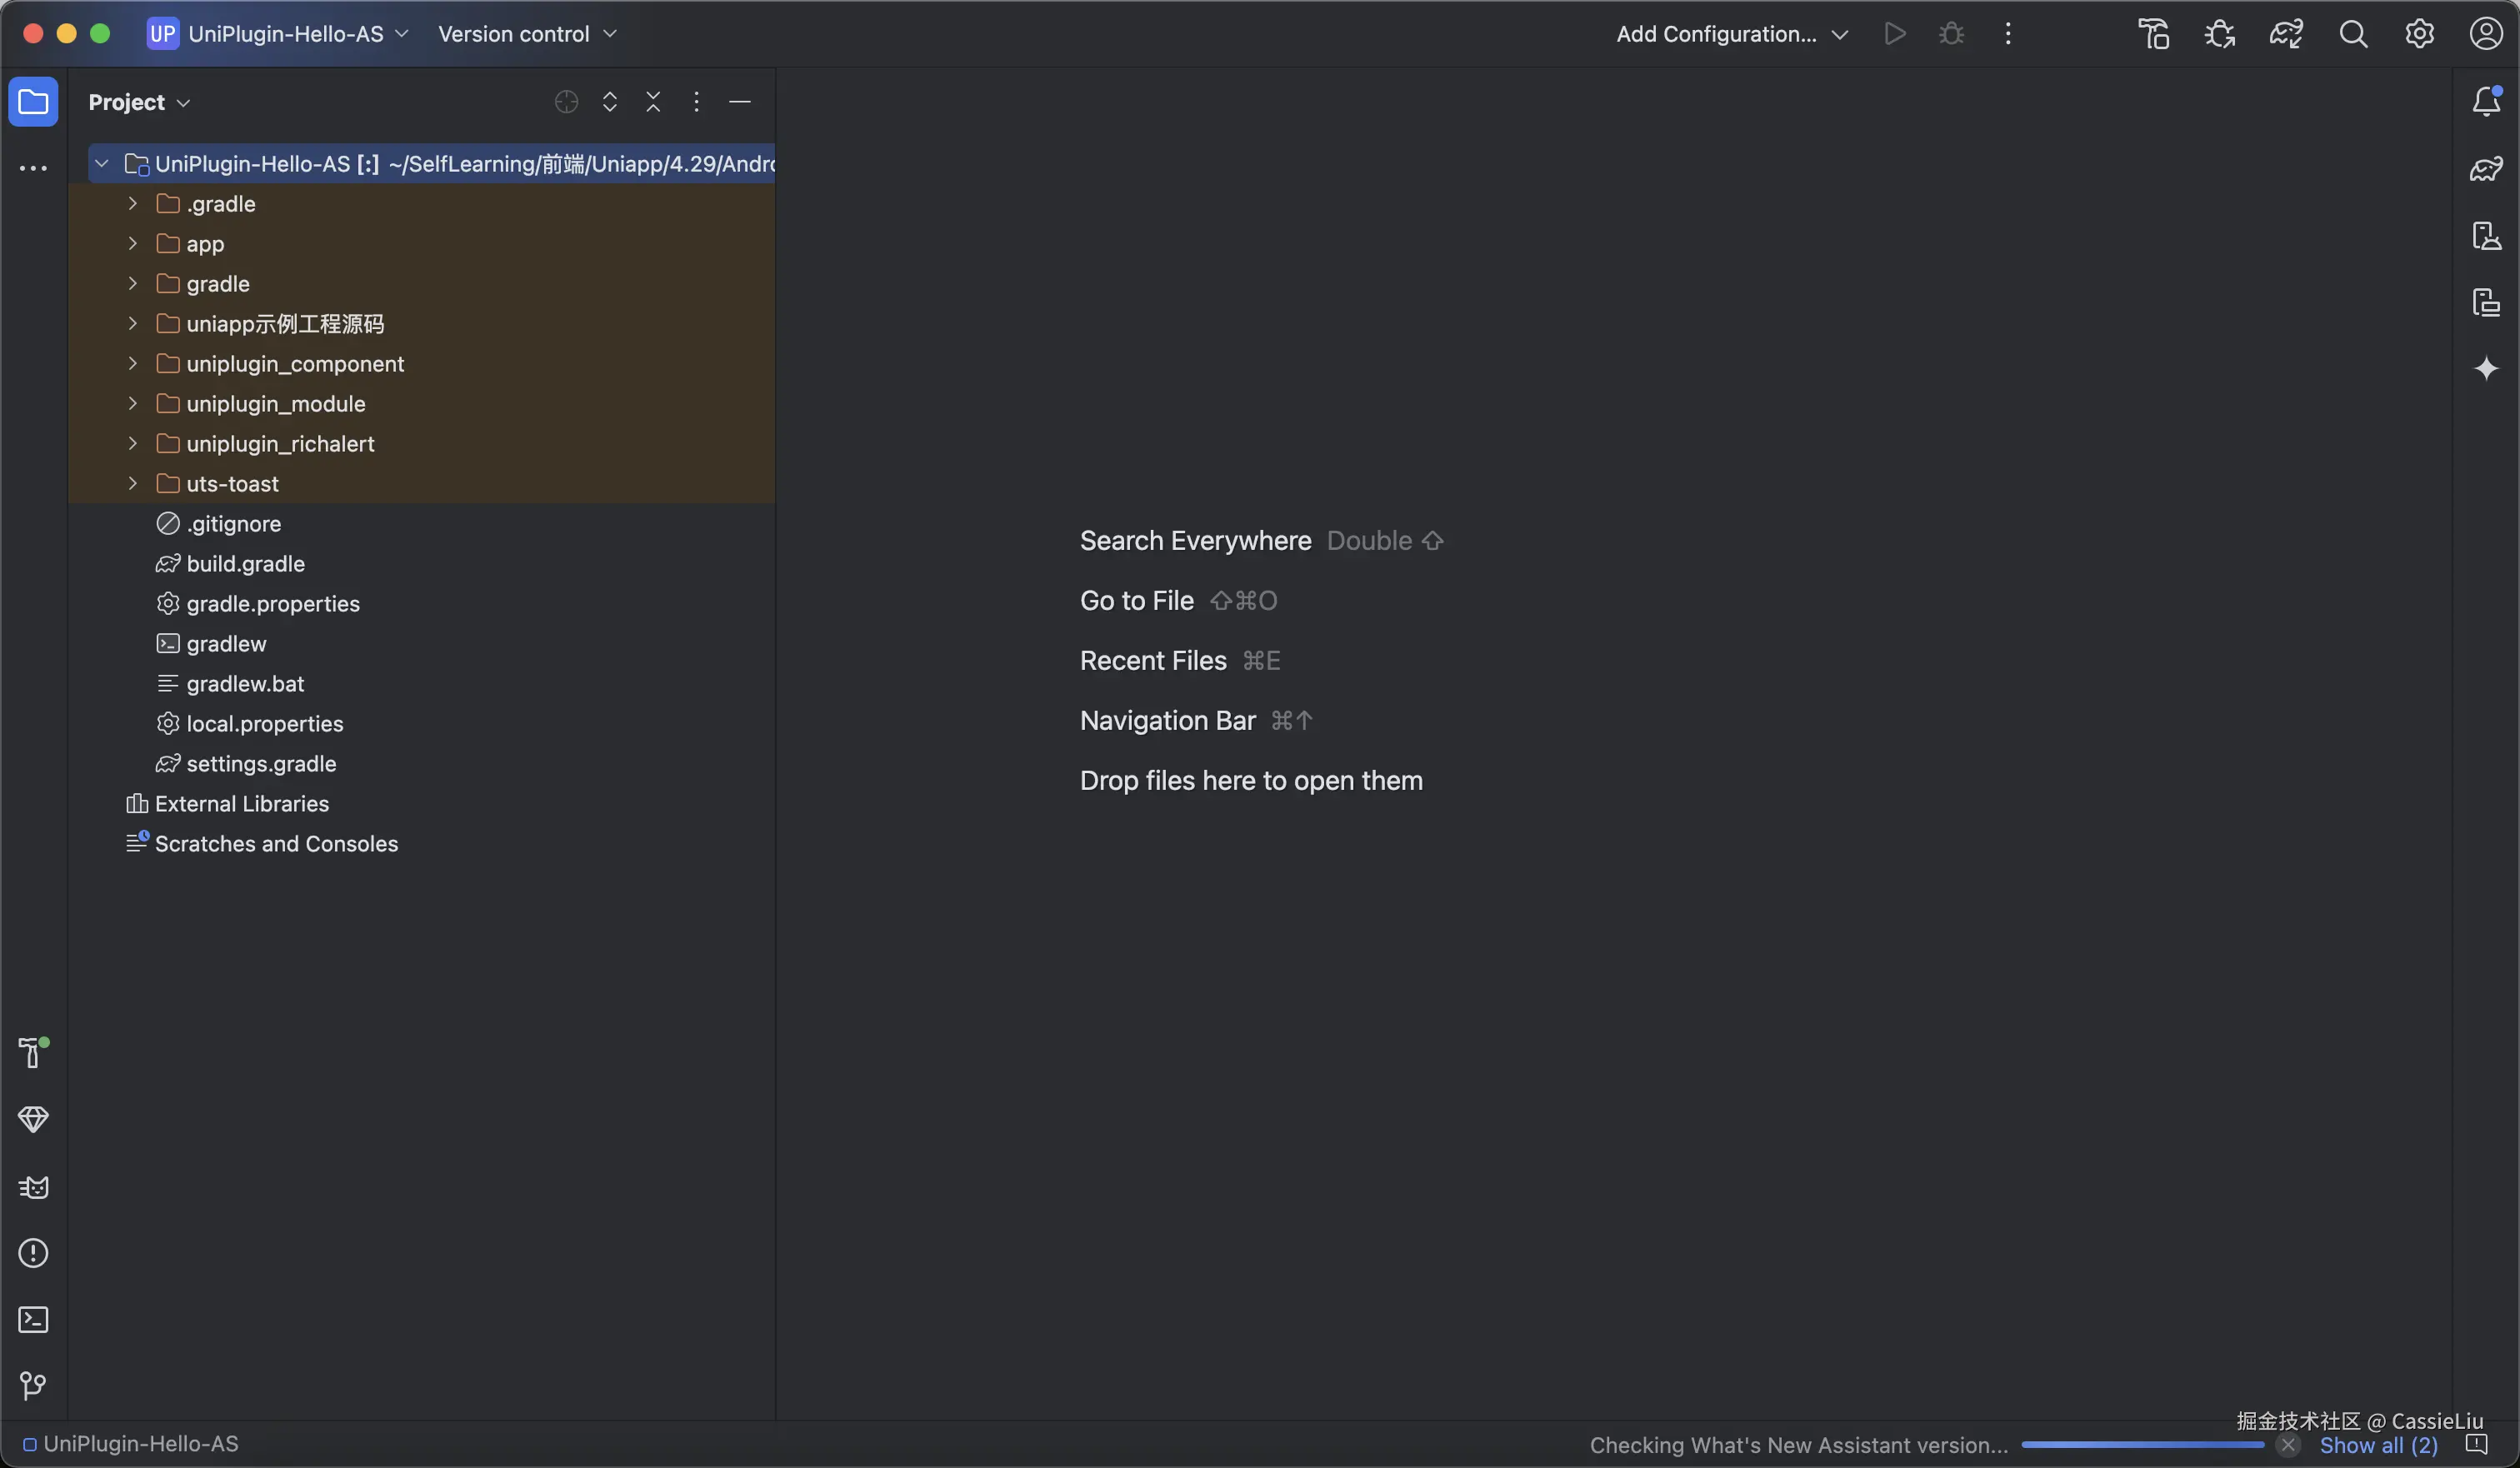The width and height of the screenshot is (2520, 1468).
Task: Expand the app folder in project tree
Action: [x=133, y=244]
